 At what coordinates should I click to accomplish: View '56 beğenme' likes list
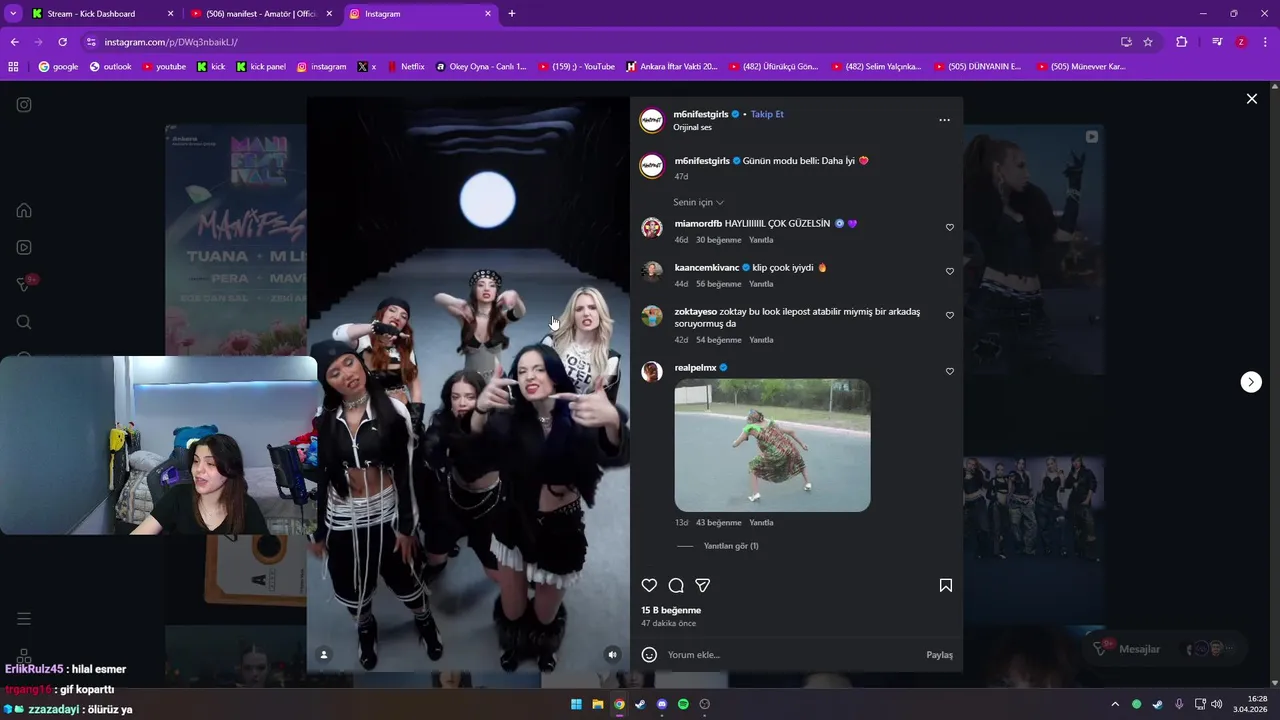coord(719,284)
